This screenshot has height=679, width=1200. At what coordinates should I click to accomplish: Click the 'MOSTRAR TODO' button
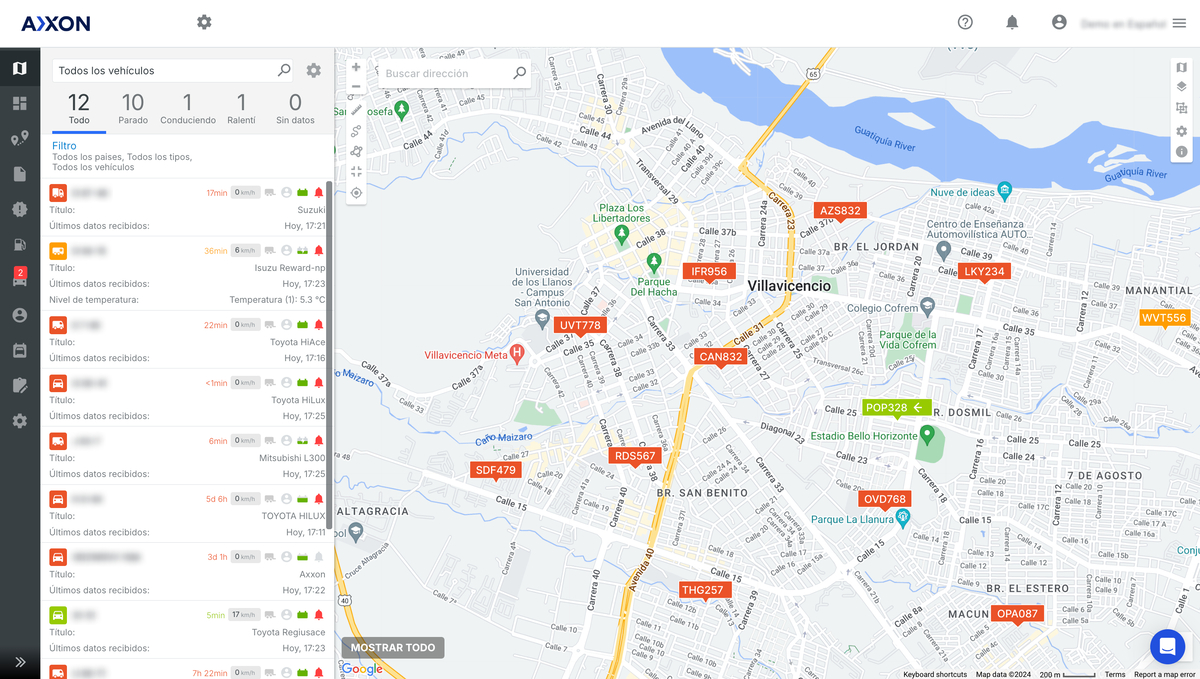click(x=393, y=647)
